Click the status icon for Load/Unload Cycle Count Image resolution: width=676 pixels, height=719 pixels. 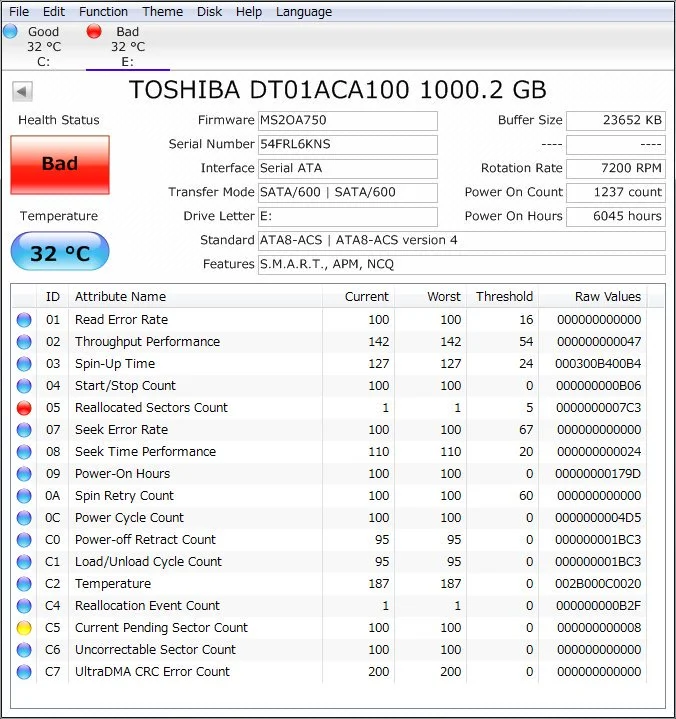tap(24, 562)
